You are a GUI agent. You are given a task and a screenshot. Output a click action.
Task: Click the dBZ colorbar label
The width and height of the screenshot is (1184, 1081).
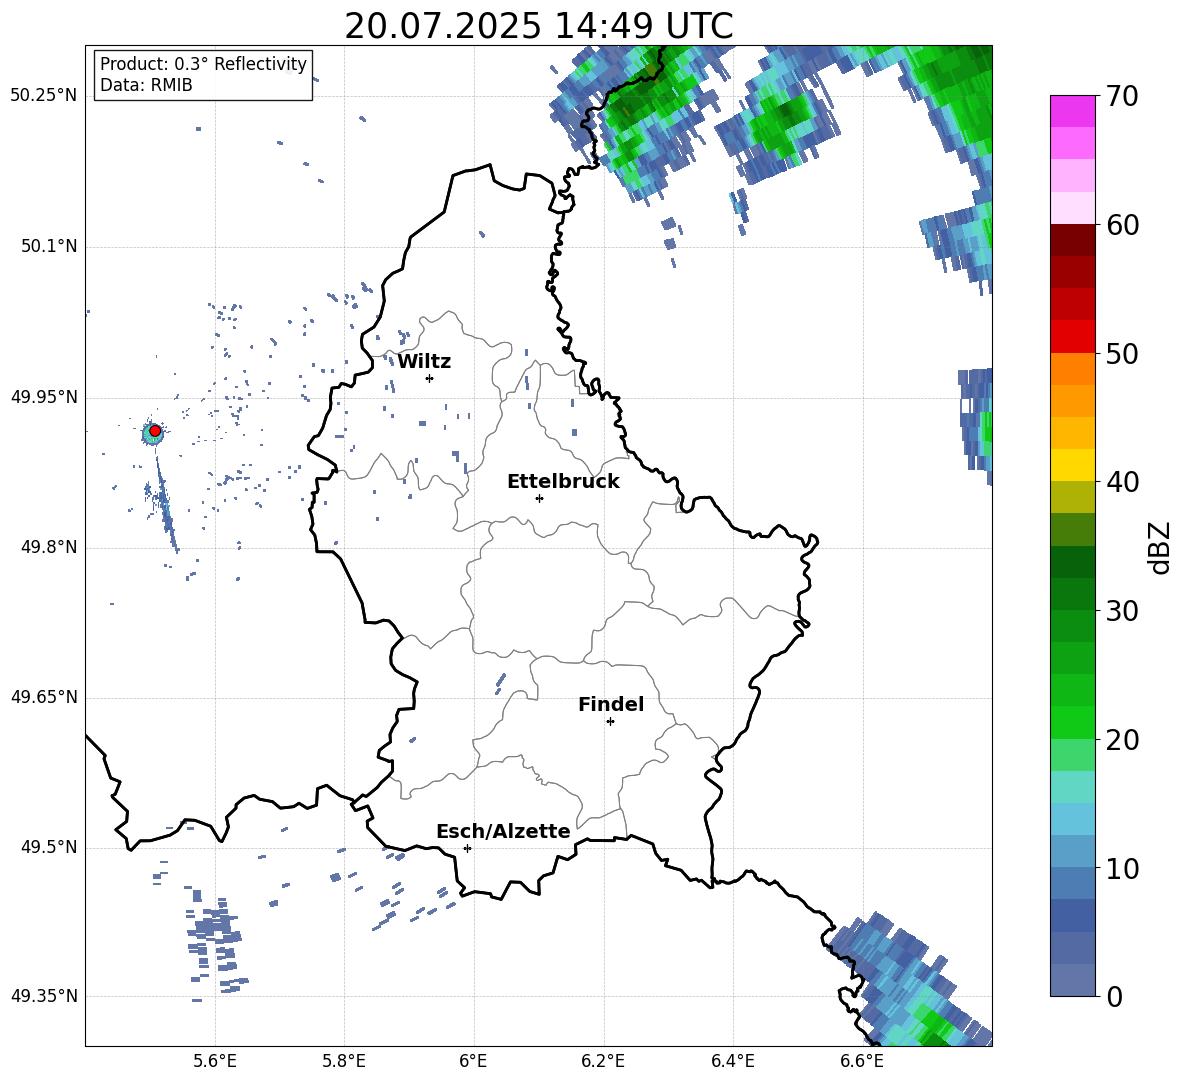1159,547
